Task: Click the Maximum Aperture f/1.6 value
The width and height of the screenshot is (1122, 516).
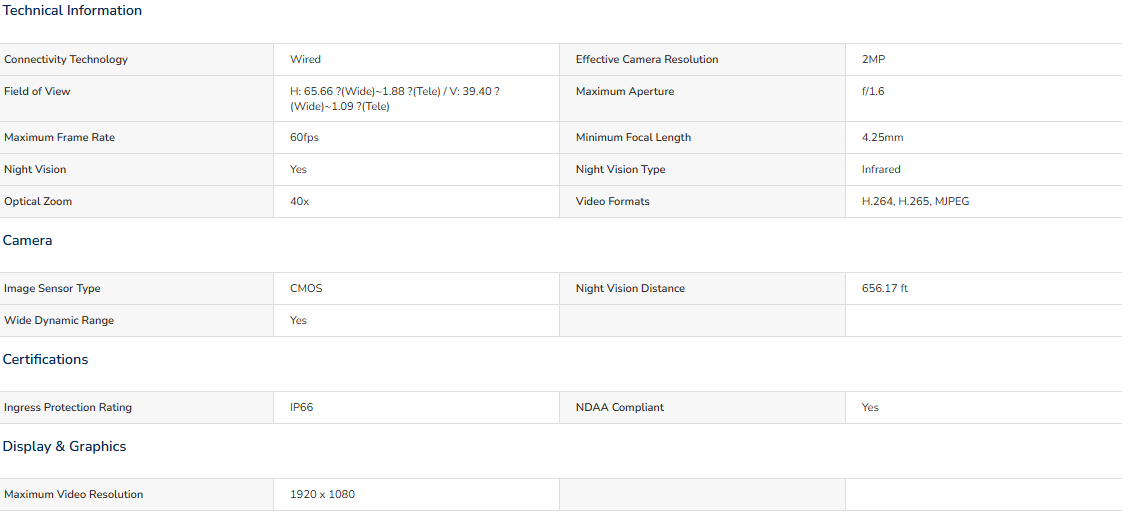Action: click(873, 92)
